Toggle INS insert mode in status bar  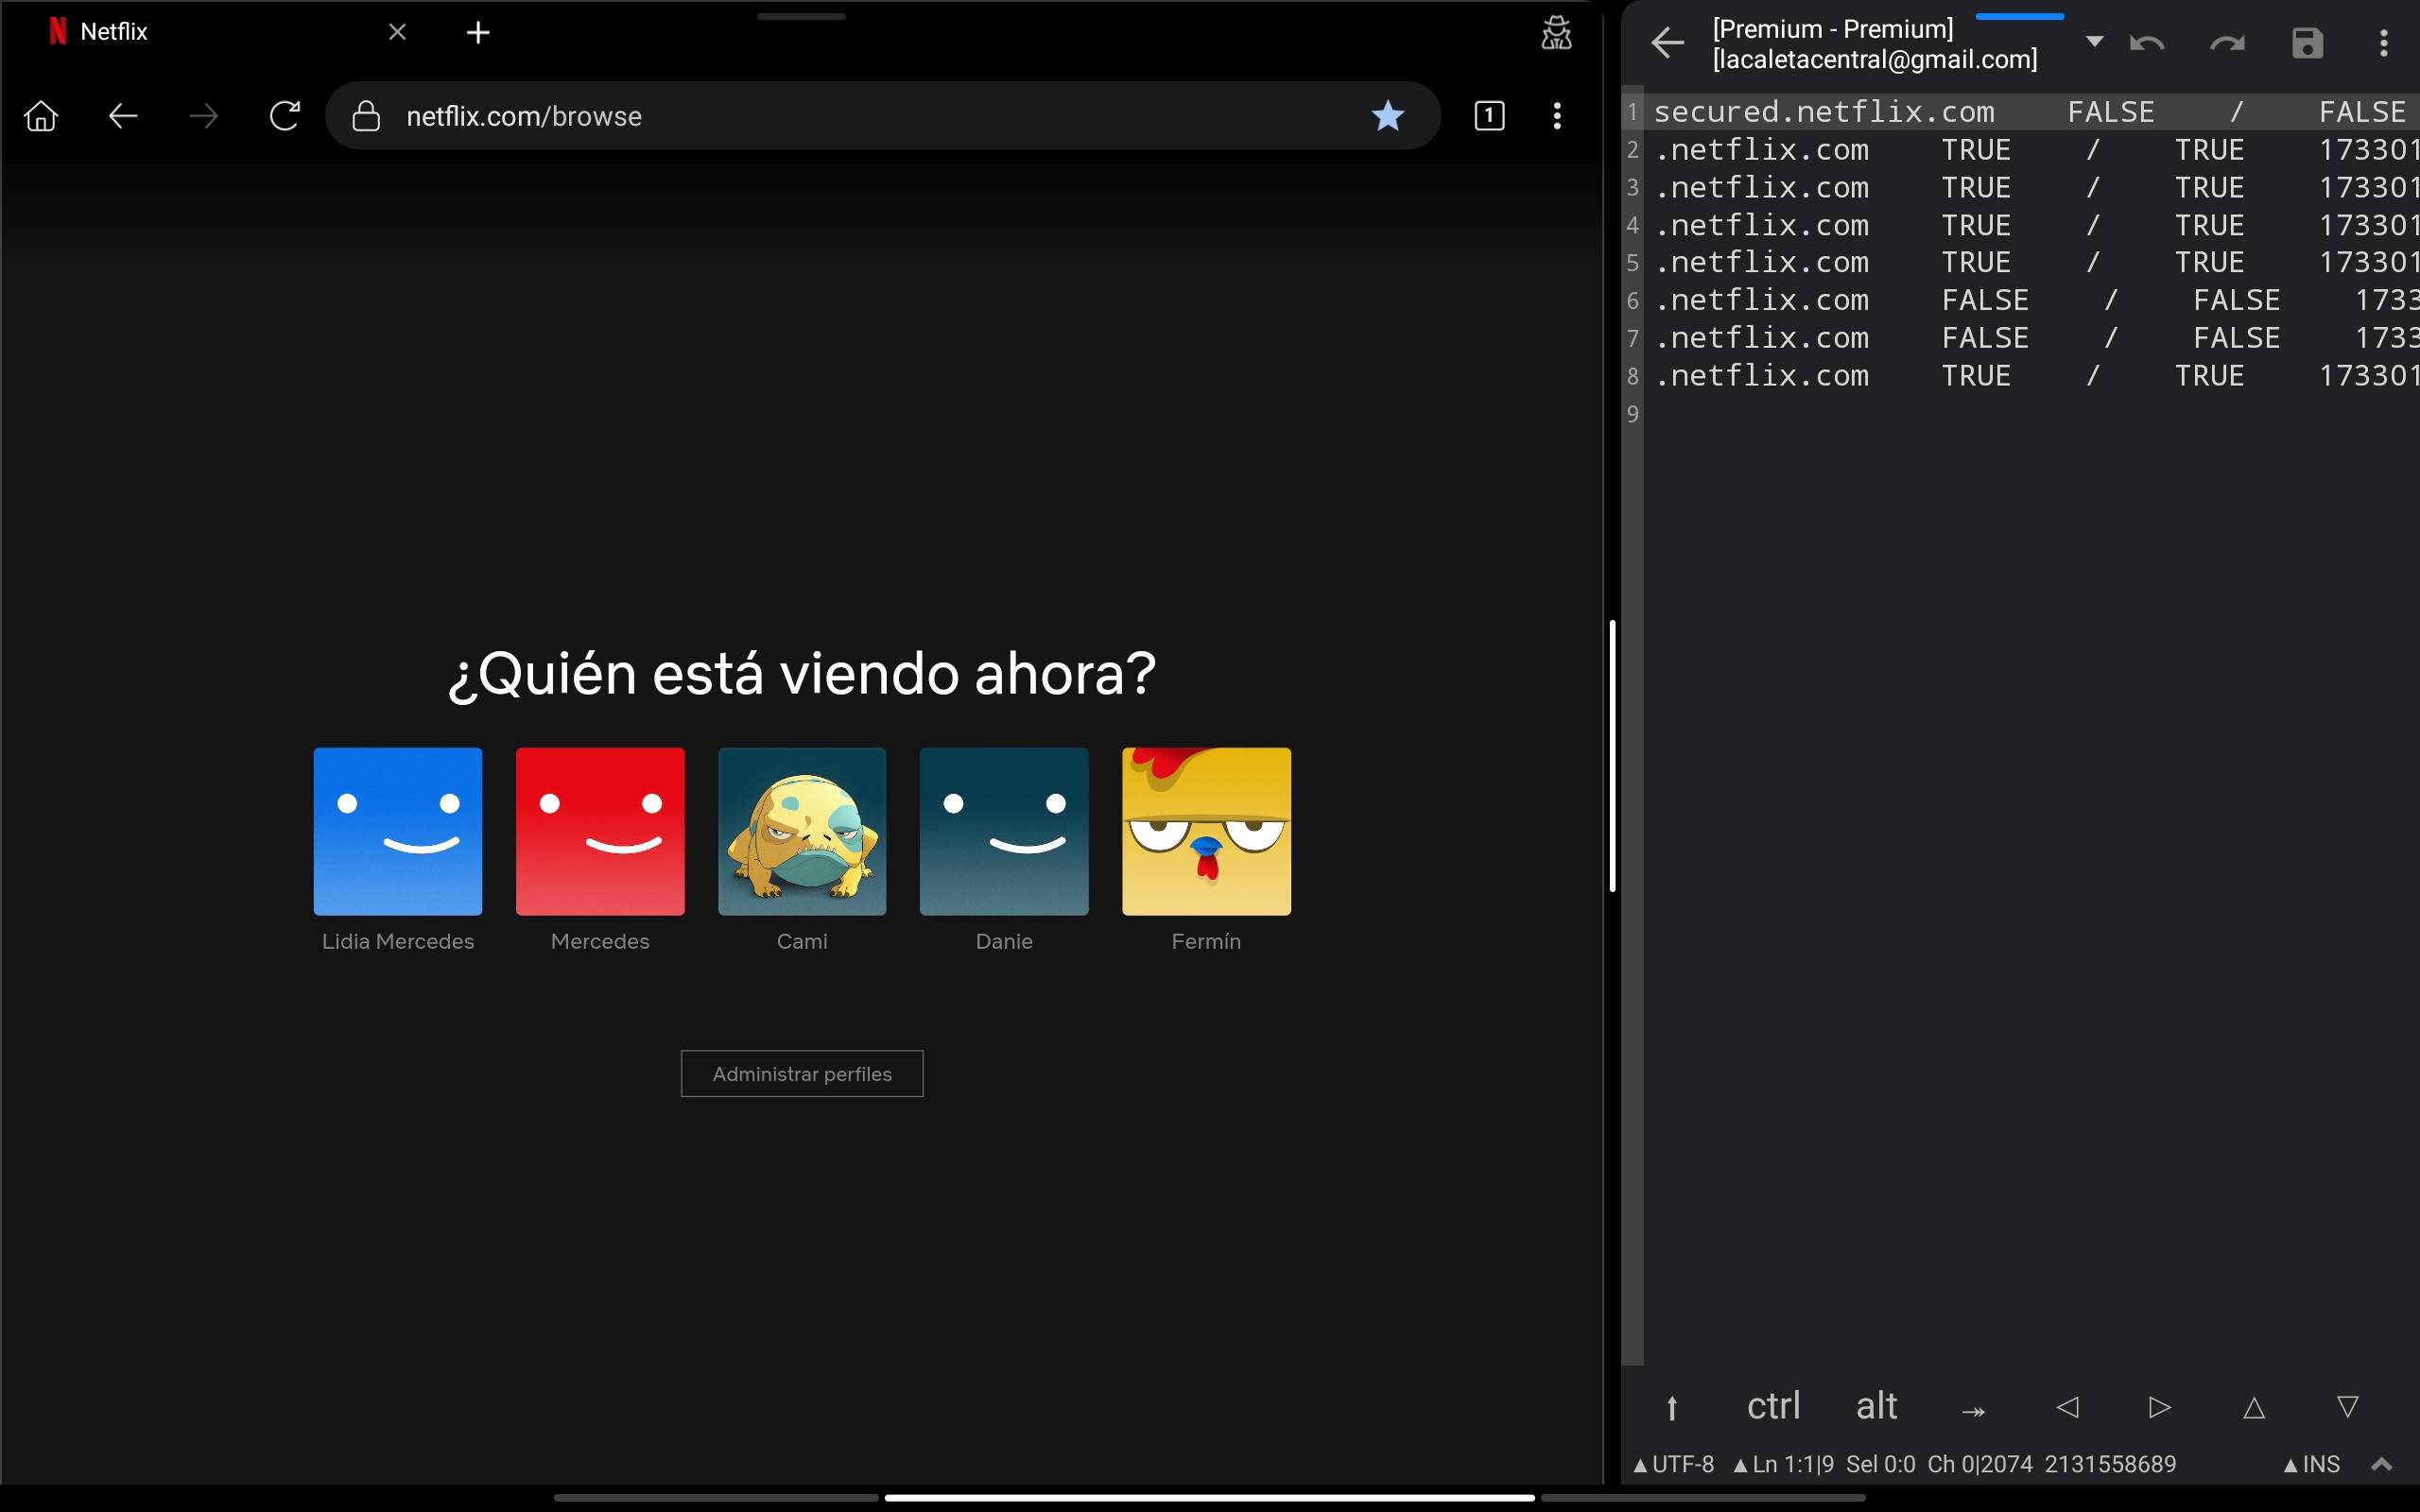(2311, 1464)
